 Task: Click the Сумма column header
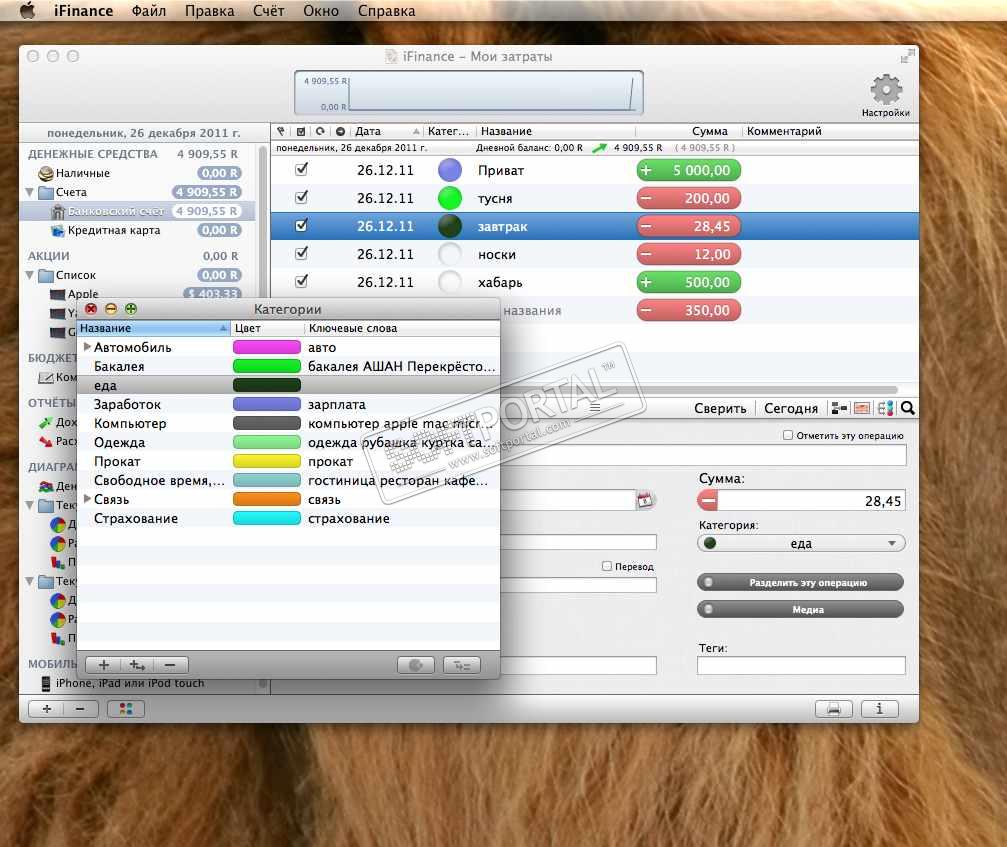tap(688, 131)
